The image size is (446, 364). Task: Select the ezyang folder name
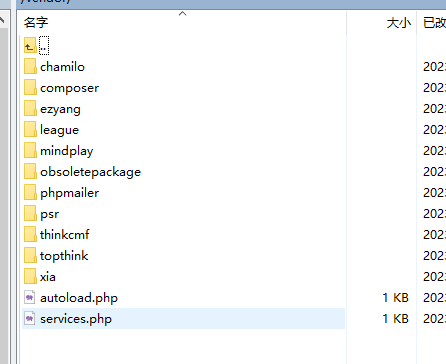(60, 109)
